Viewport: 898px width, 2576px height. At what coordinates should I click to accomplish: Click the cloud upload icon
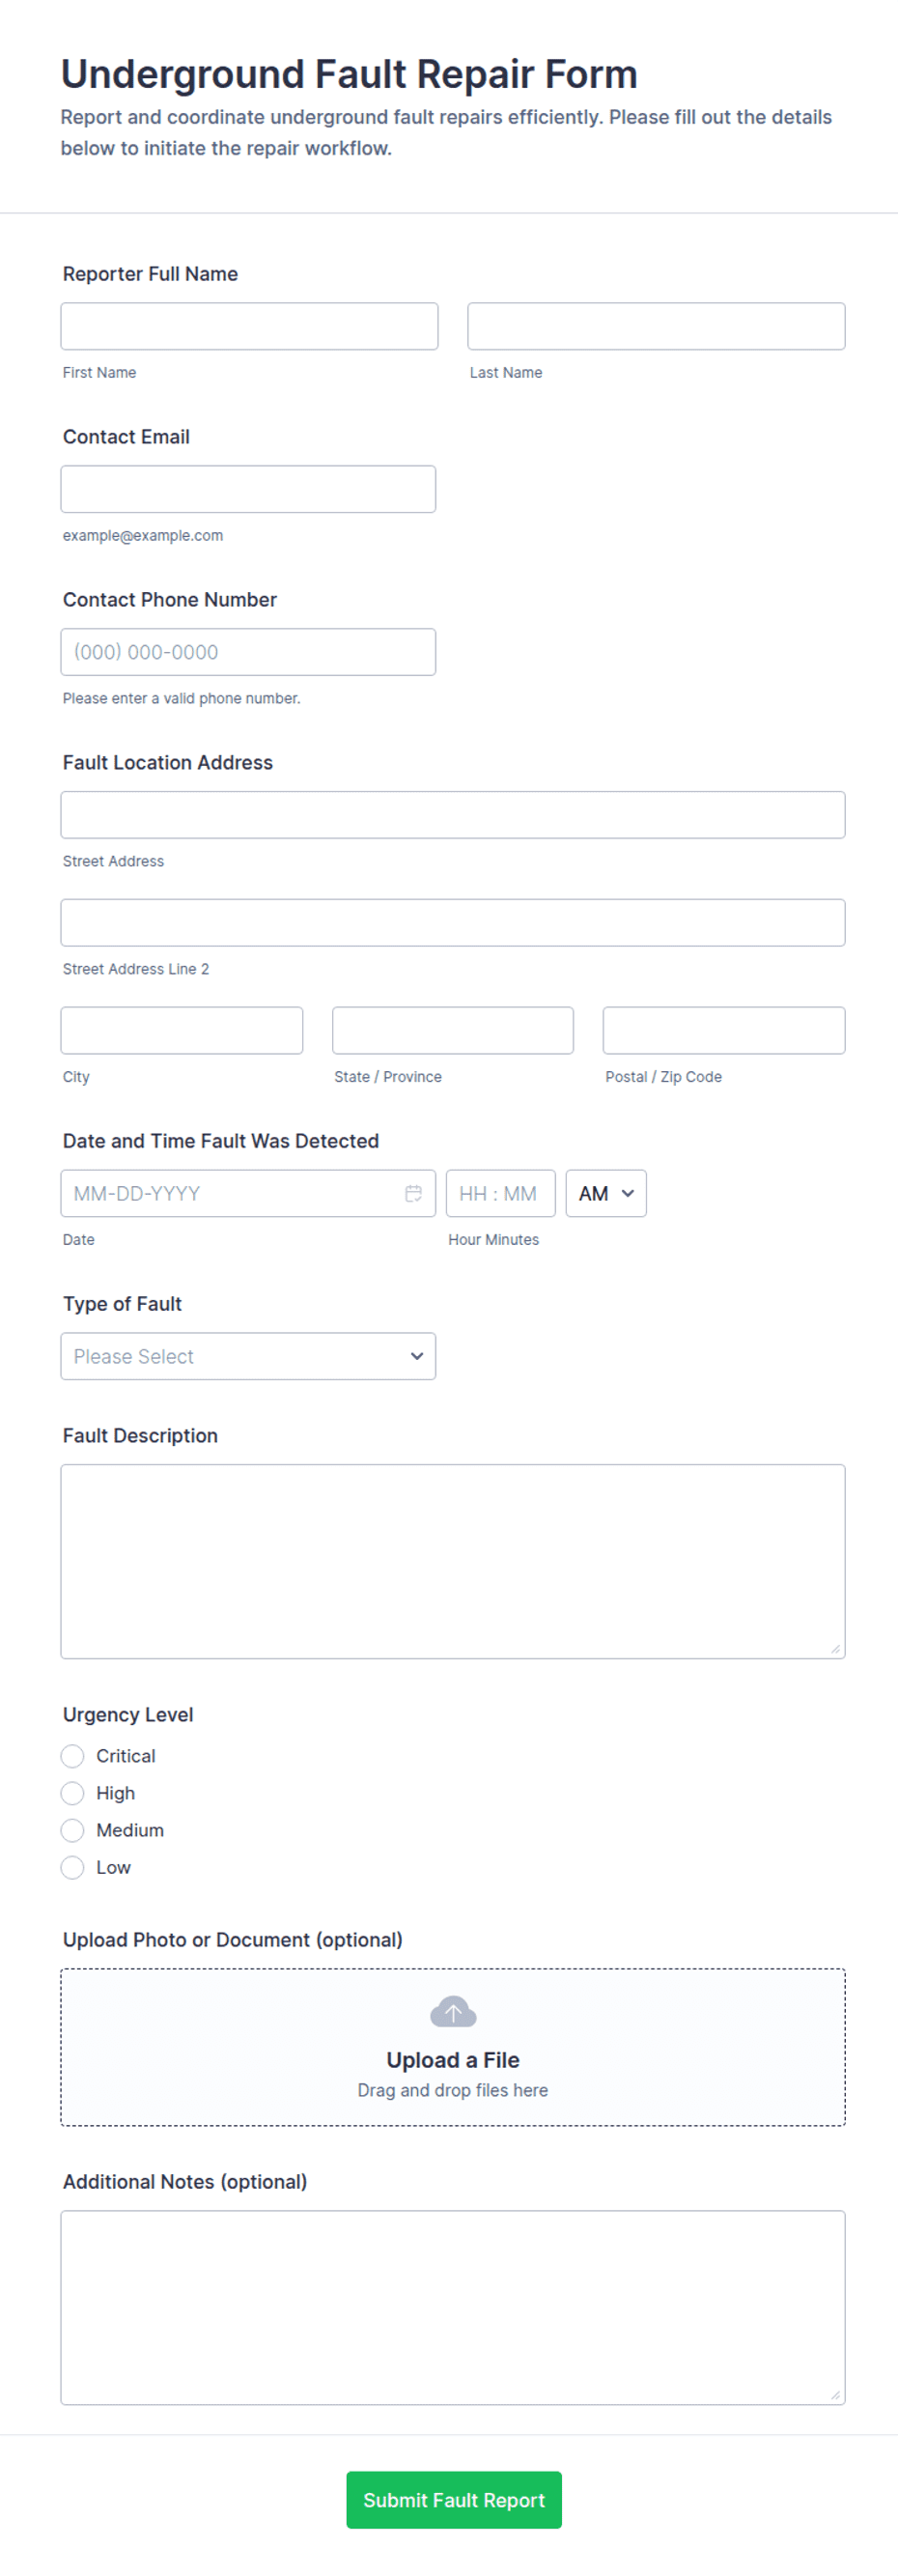click(453, 2012)
